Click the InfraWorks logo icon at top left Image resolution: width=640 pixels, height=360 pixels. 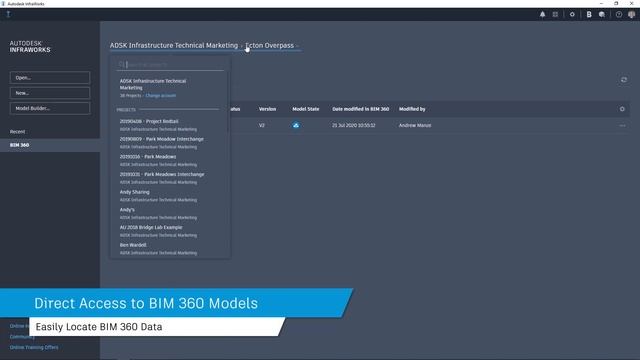(8, 14)
